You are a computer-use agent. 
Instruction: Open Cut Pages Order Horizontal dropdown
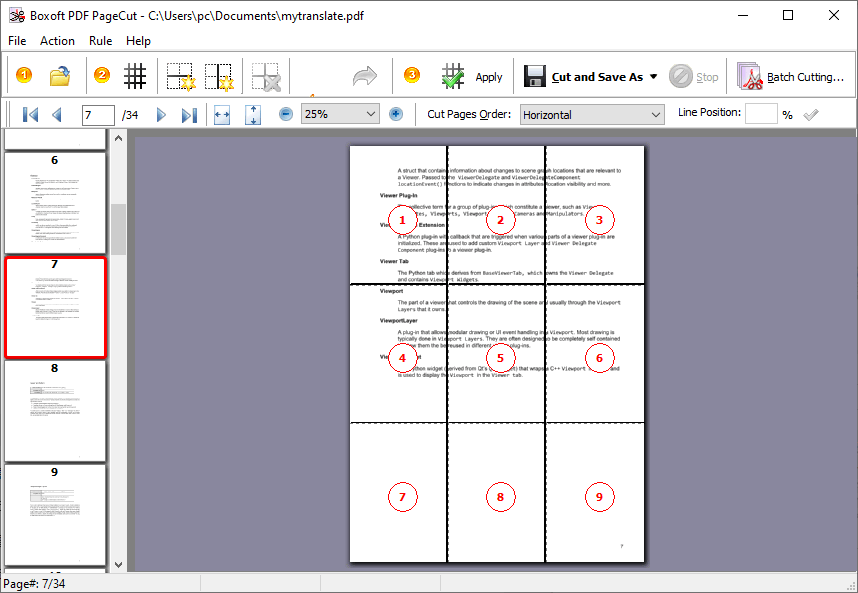[592, 115]
